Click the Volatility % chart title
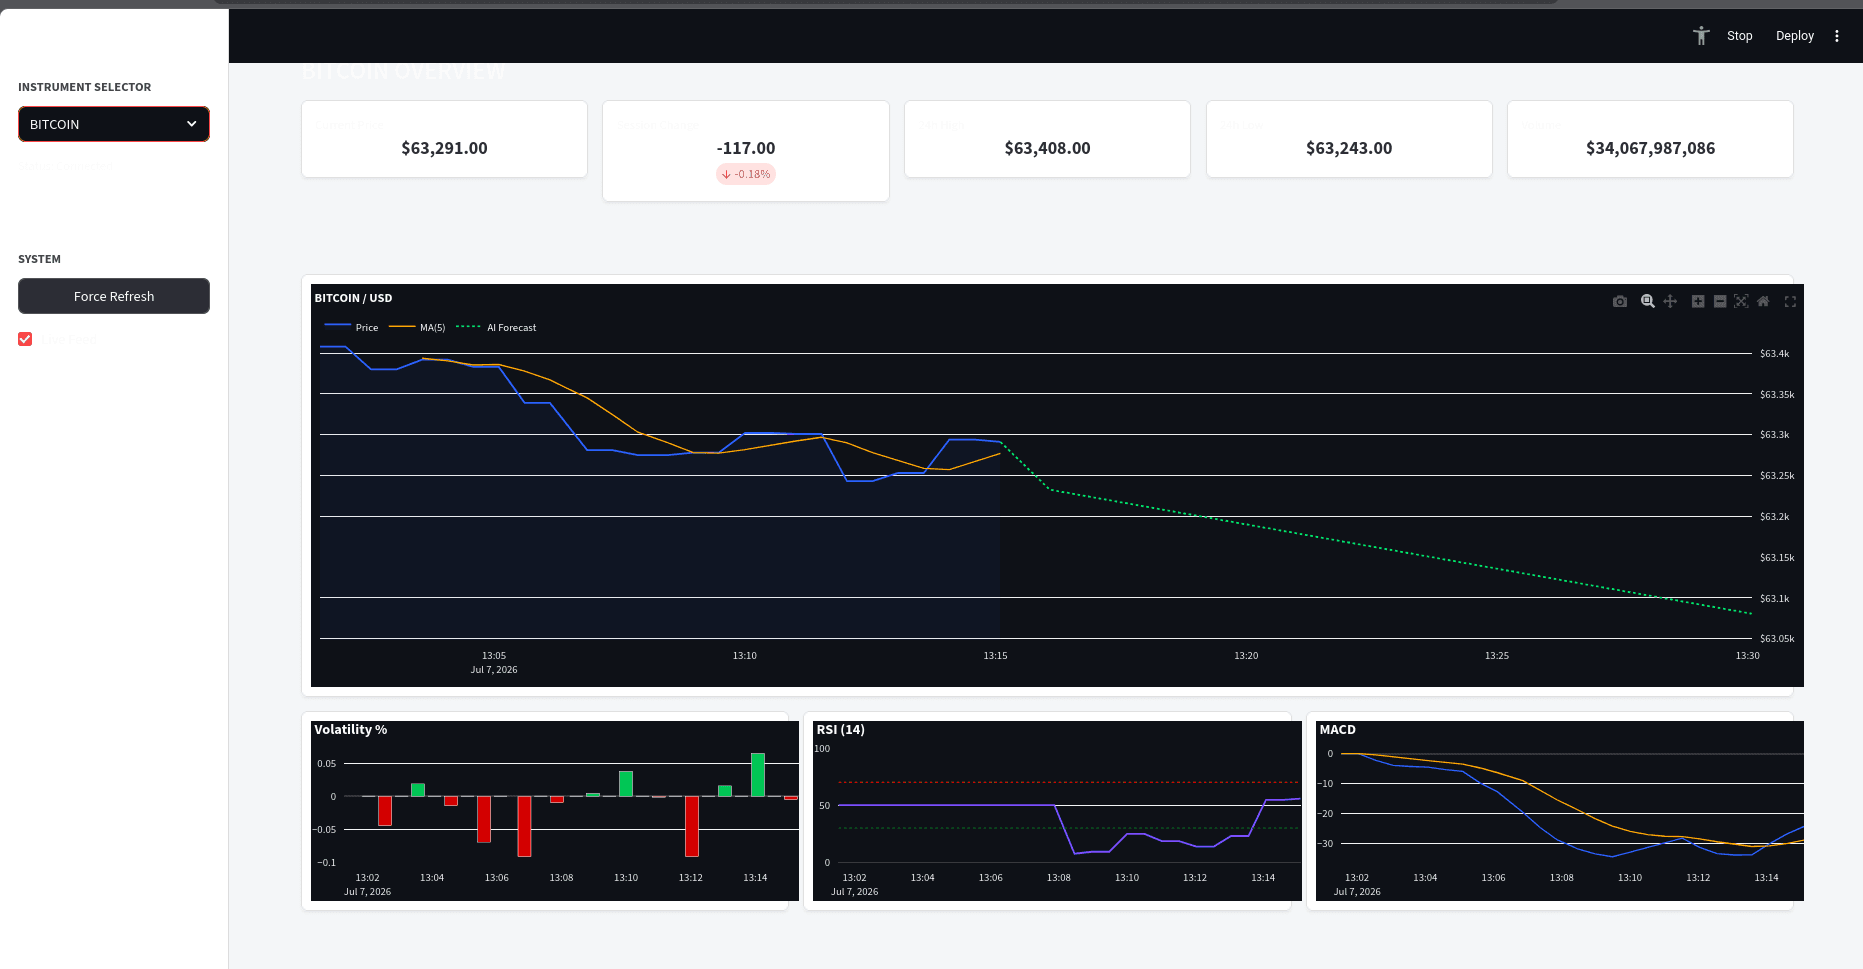 (351, 730)
